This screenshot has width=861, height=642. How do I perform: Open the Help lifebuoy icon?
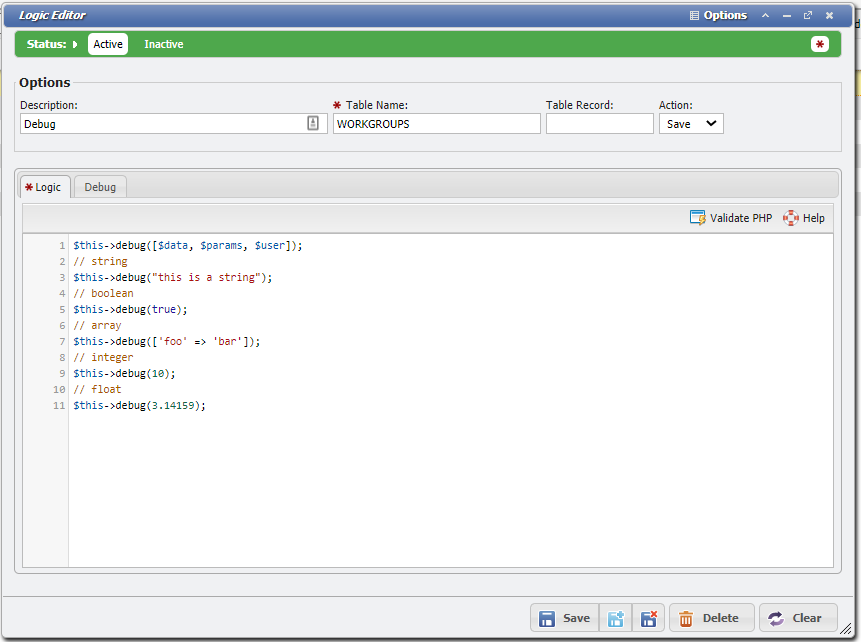(791, 218)
